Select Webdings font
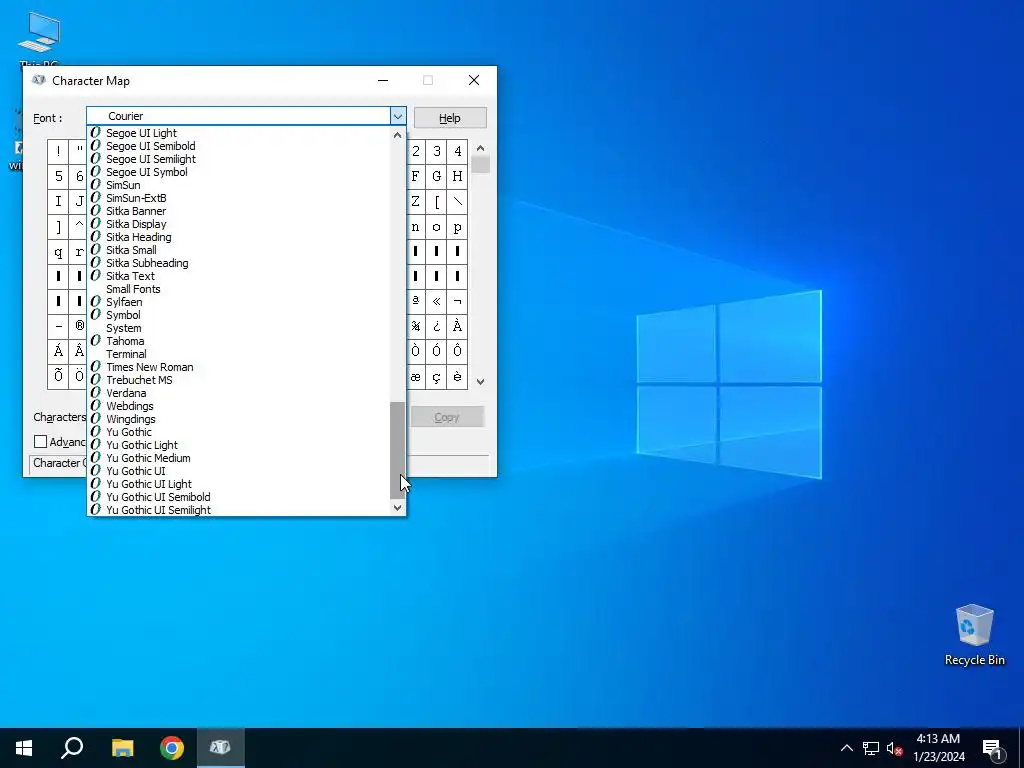This screenshot has width=1024, height=768. 238,406
